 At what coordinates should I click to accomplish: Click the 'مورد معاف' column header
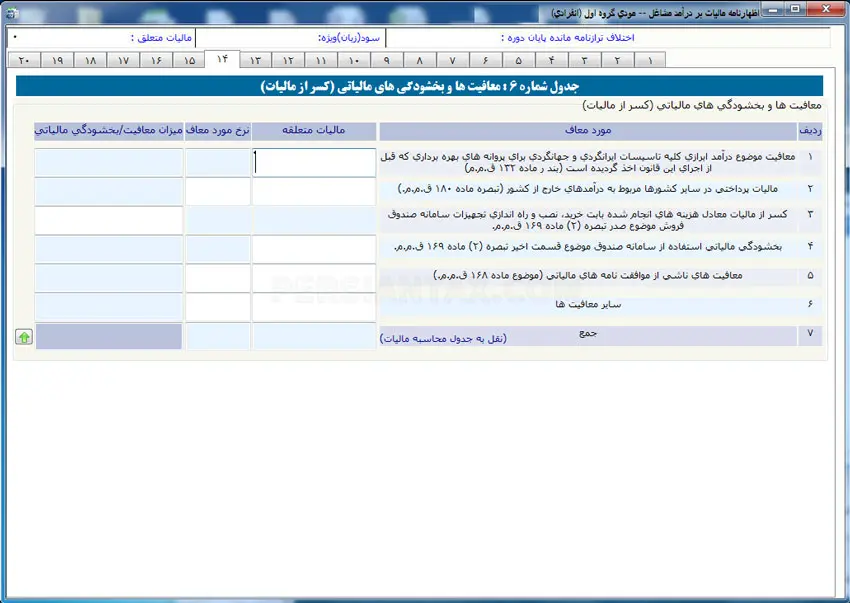click(x=588, y=131)
